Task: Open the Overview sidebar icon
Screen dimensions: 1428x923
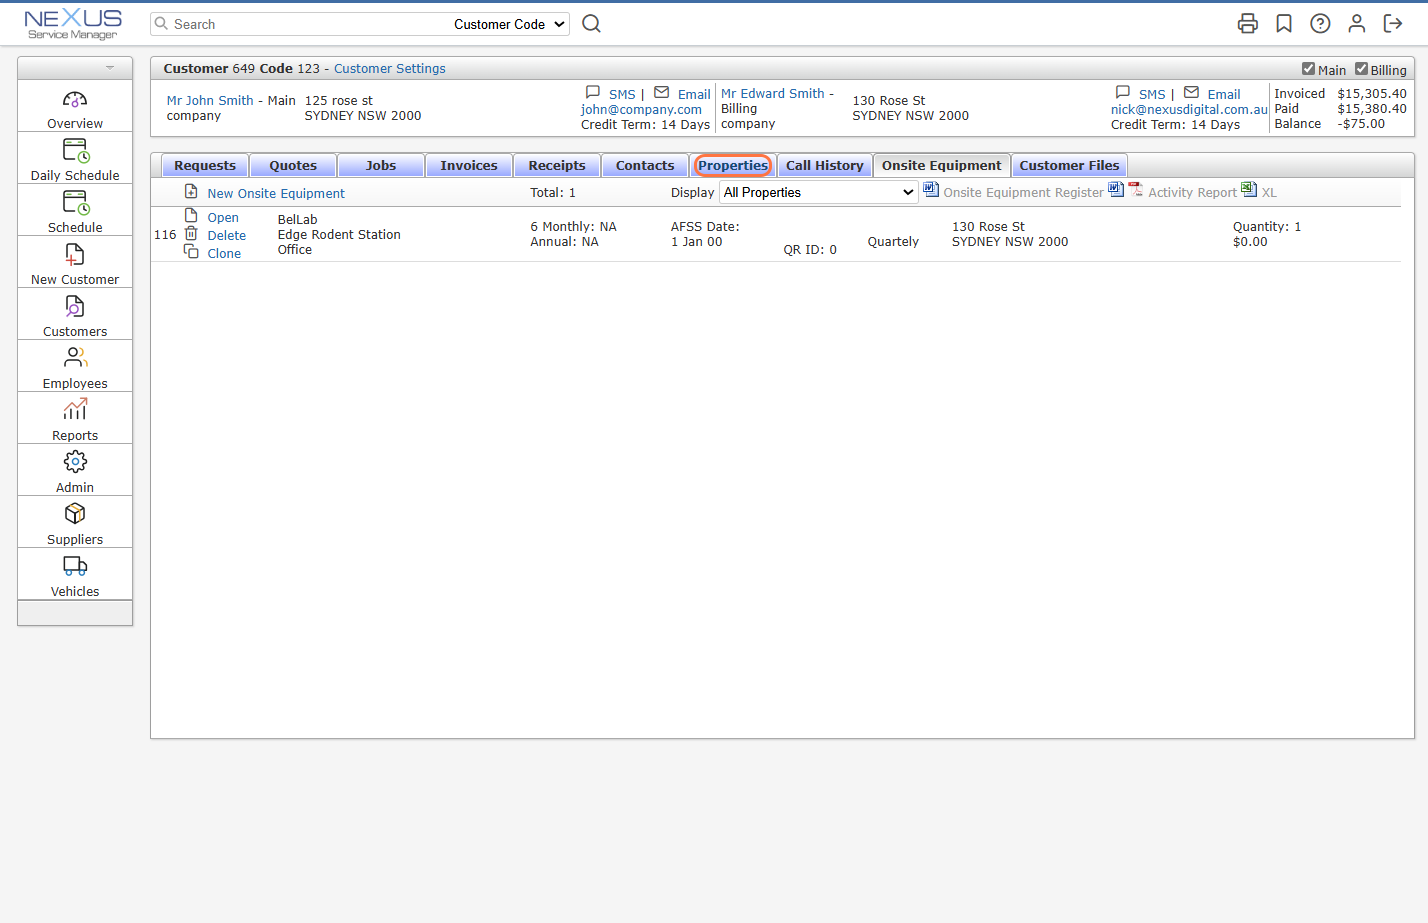Action: (75, 99)
